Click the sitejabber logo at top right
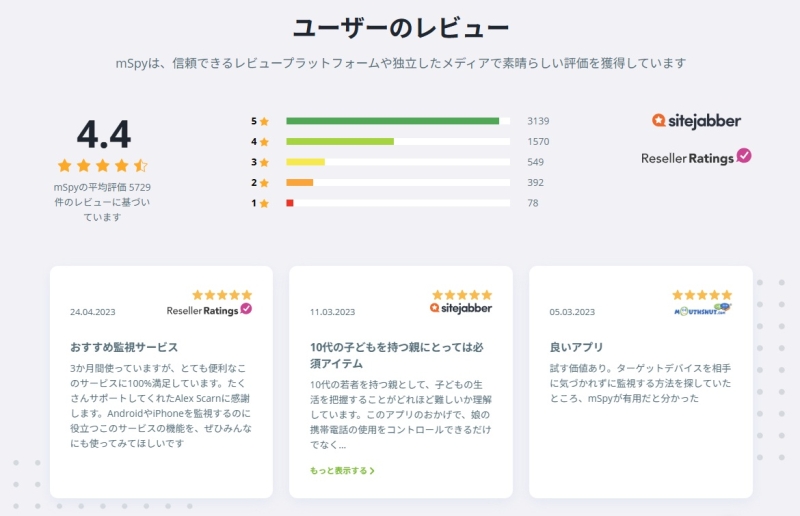This screenshot has height=516, width=800. [x=696, y=121]
